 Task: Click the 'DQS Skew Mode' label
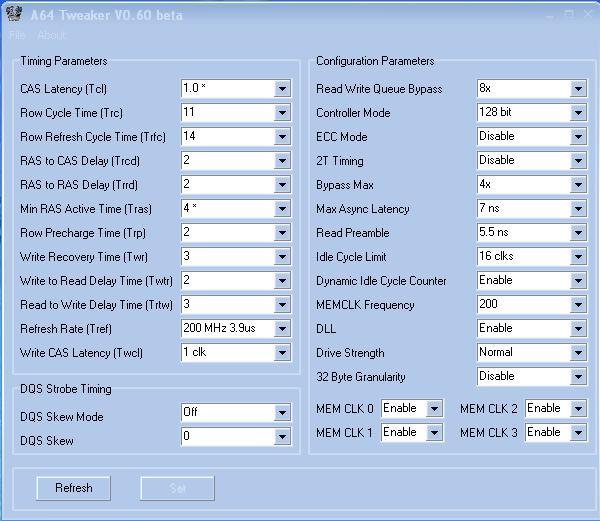[x=62, y=417]
